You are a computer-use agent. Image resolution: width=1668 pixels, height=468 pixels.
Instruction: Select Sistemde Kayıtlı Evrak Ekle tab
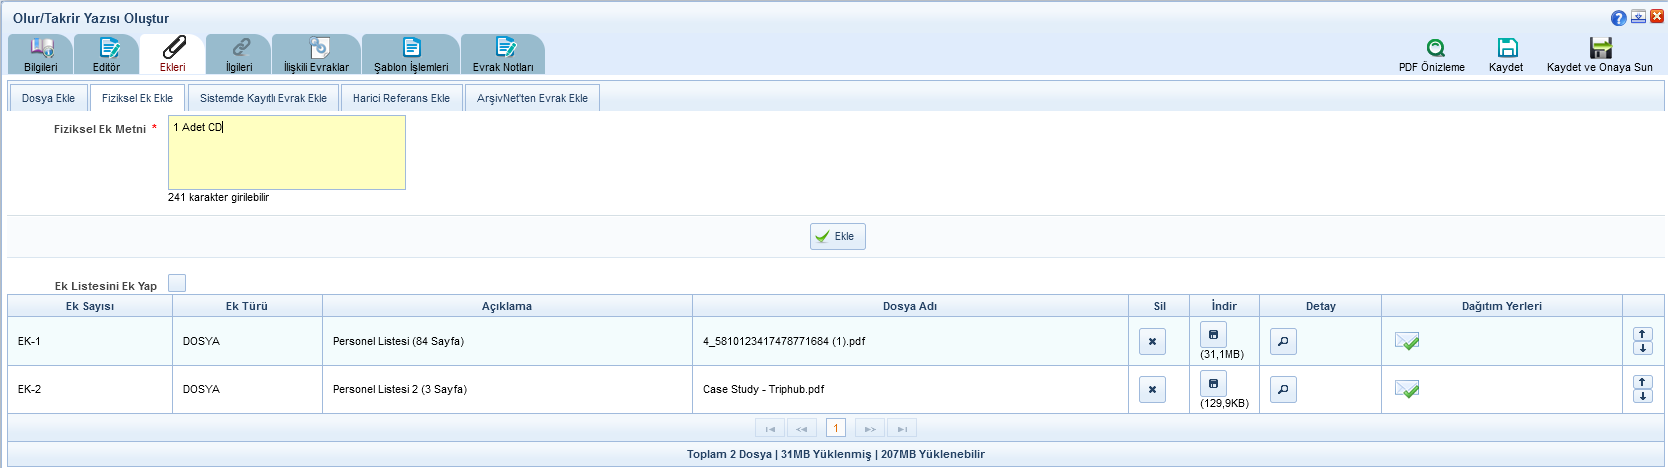point(263,98)
